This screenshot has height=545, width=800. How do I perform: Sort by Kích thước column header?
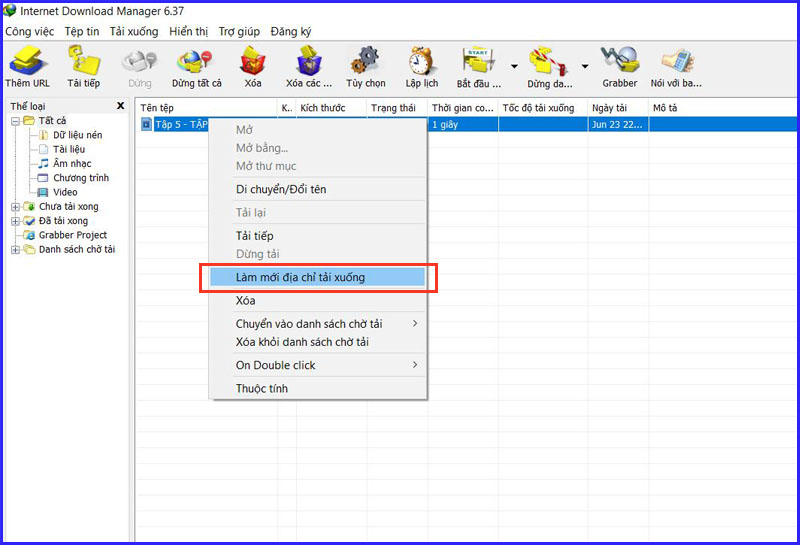point(331,108)
